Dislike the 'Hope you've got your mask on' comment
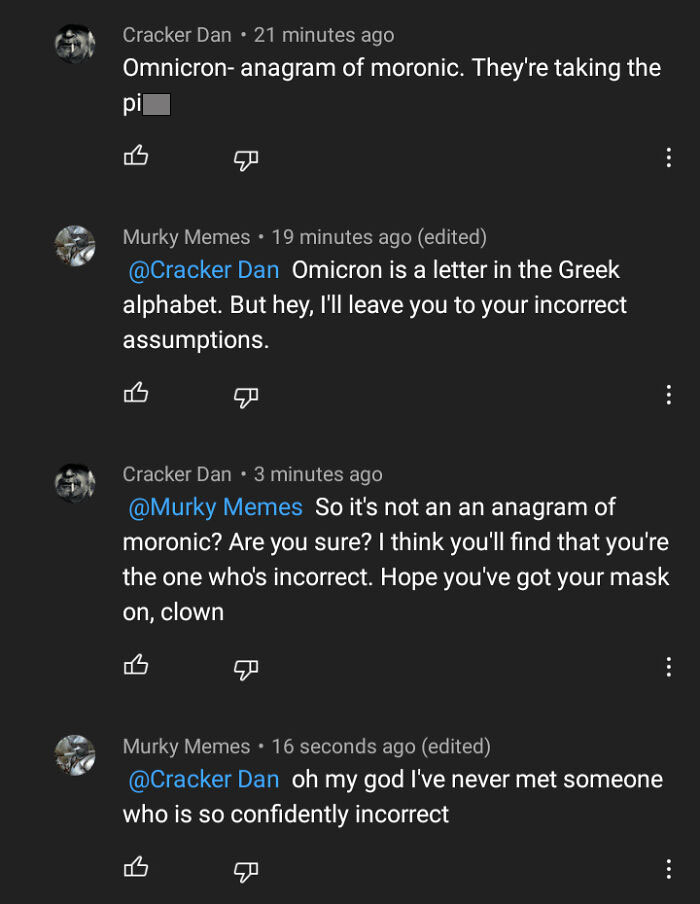The width and height of the screenshot is (700, 904). (246, 667)
